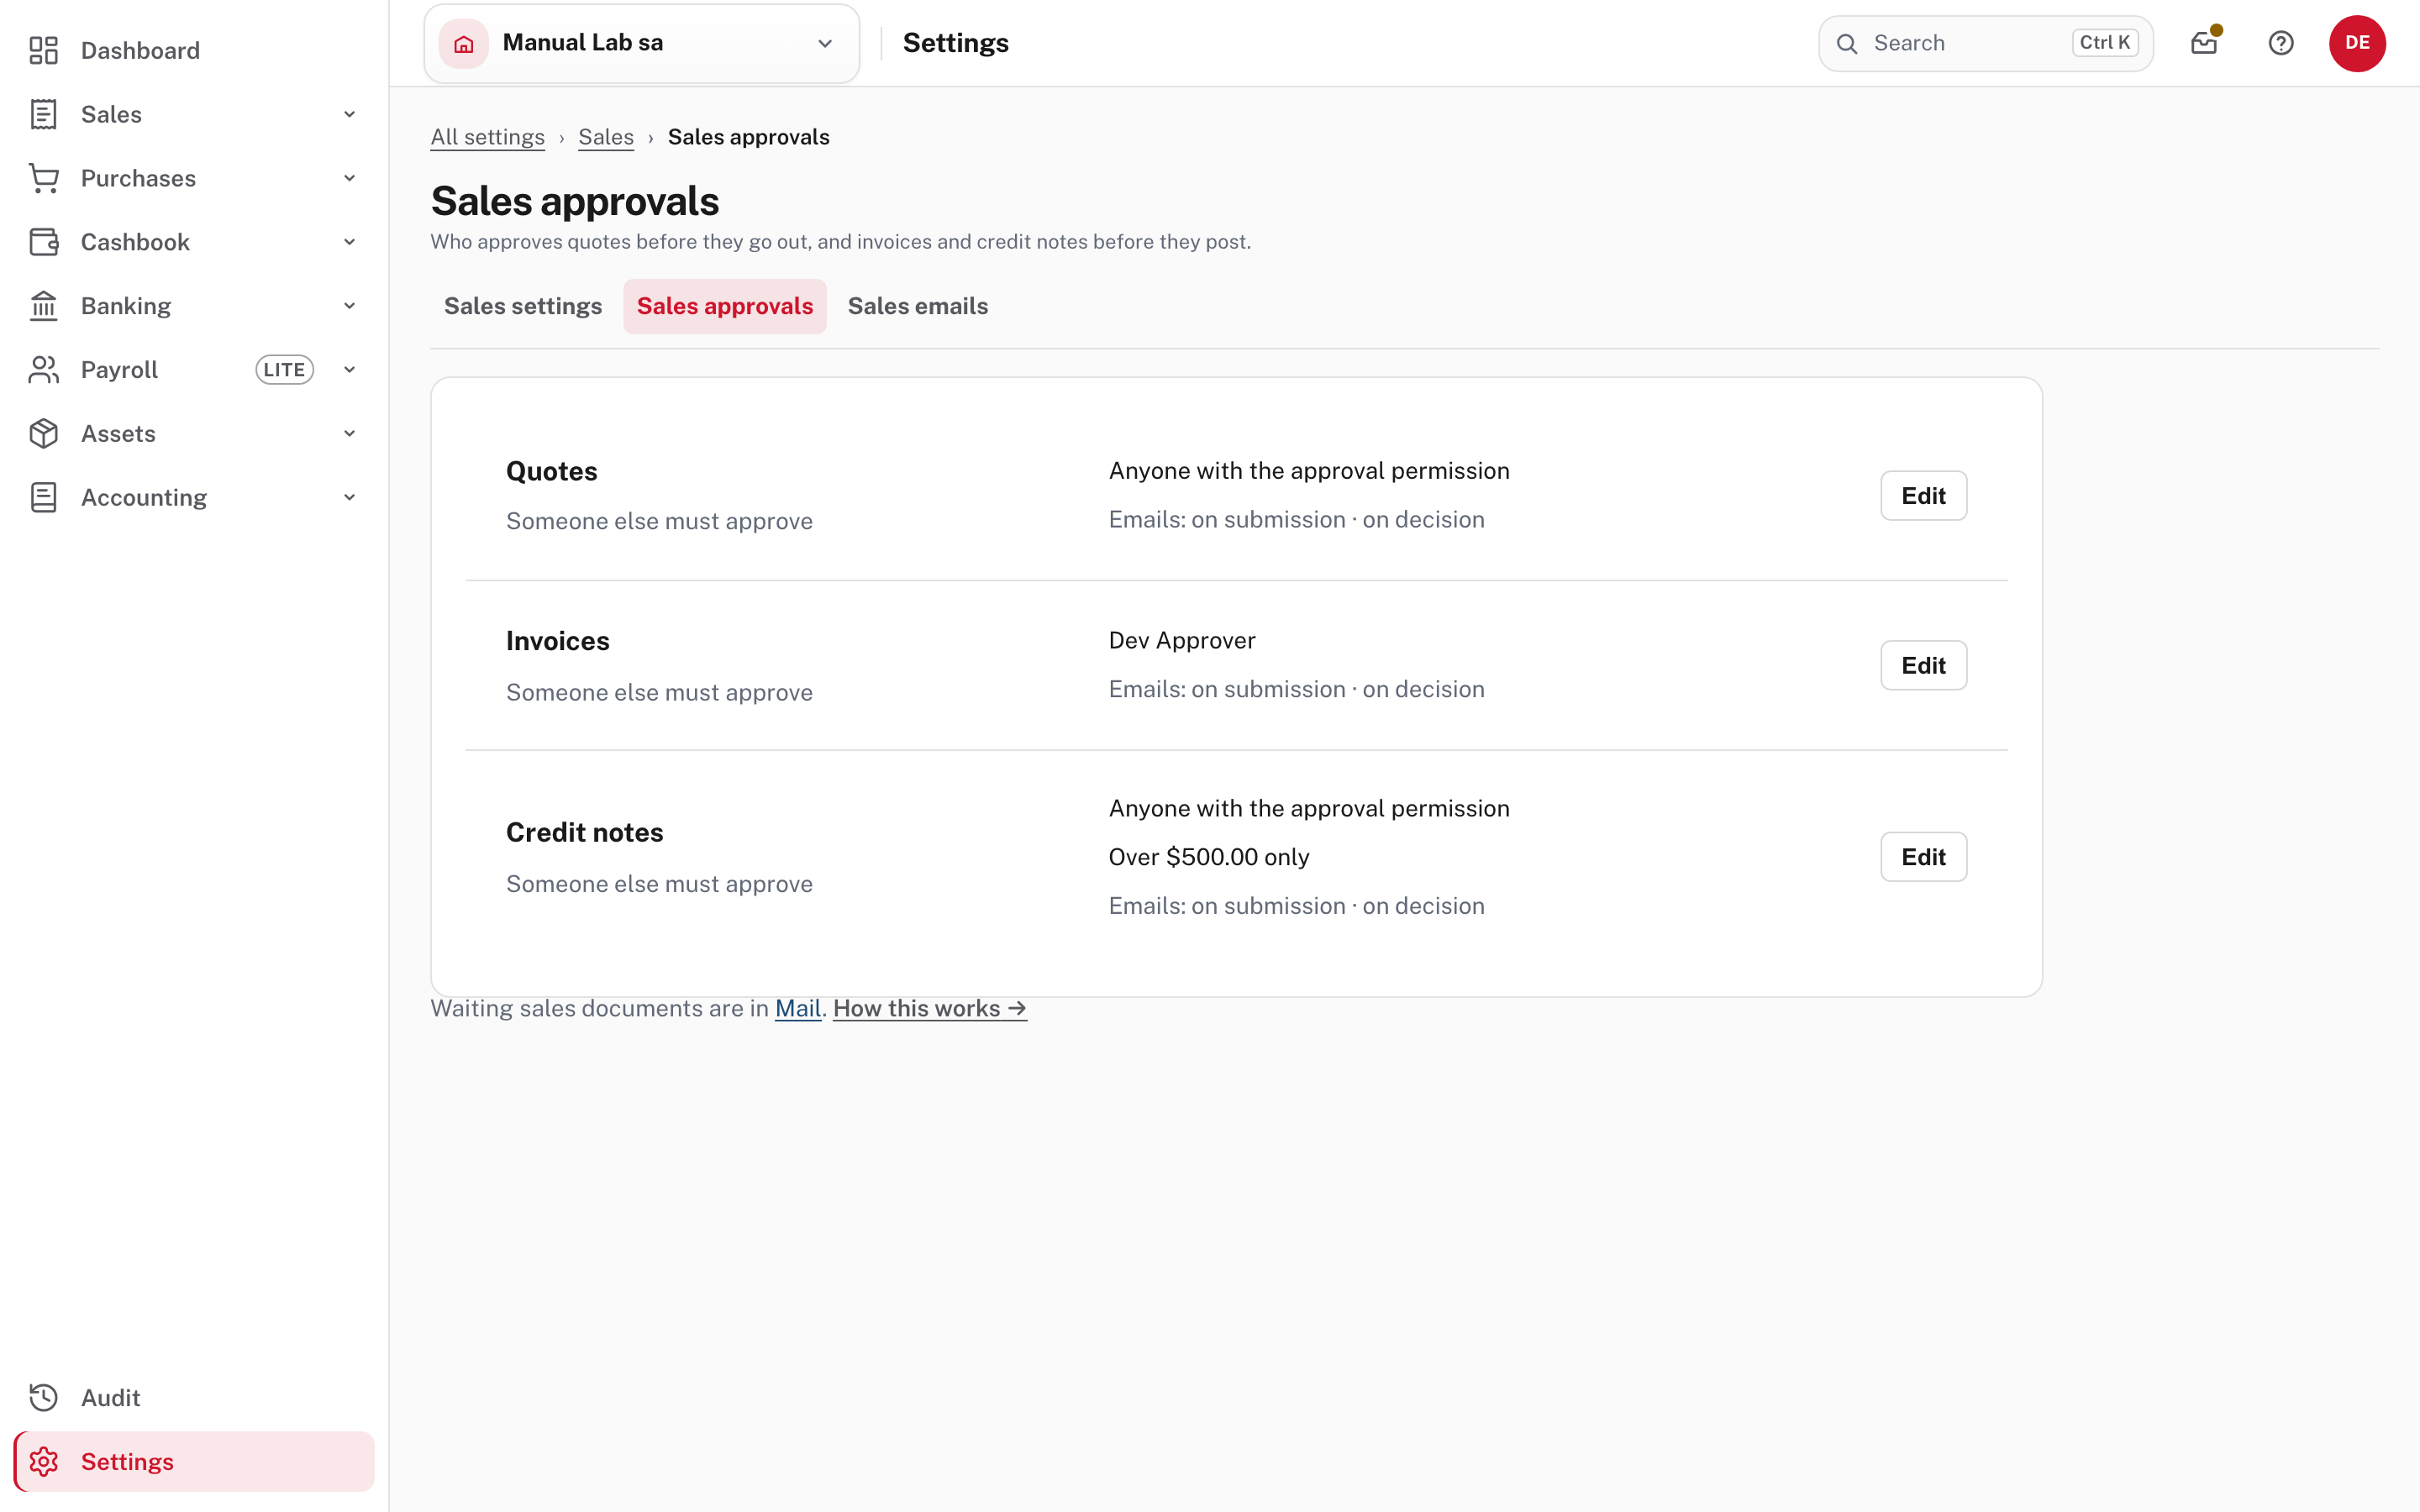Viewport: 2420px width, 1512px height.
Task: Click the Assets box icon
Action: 43,434
